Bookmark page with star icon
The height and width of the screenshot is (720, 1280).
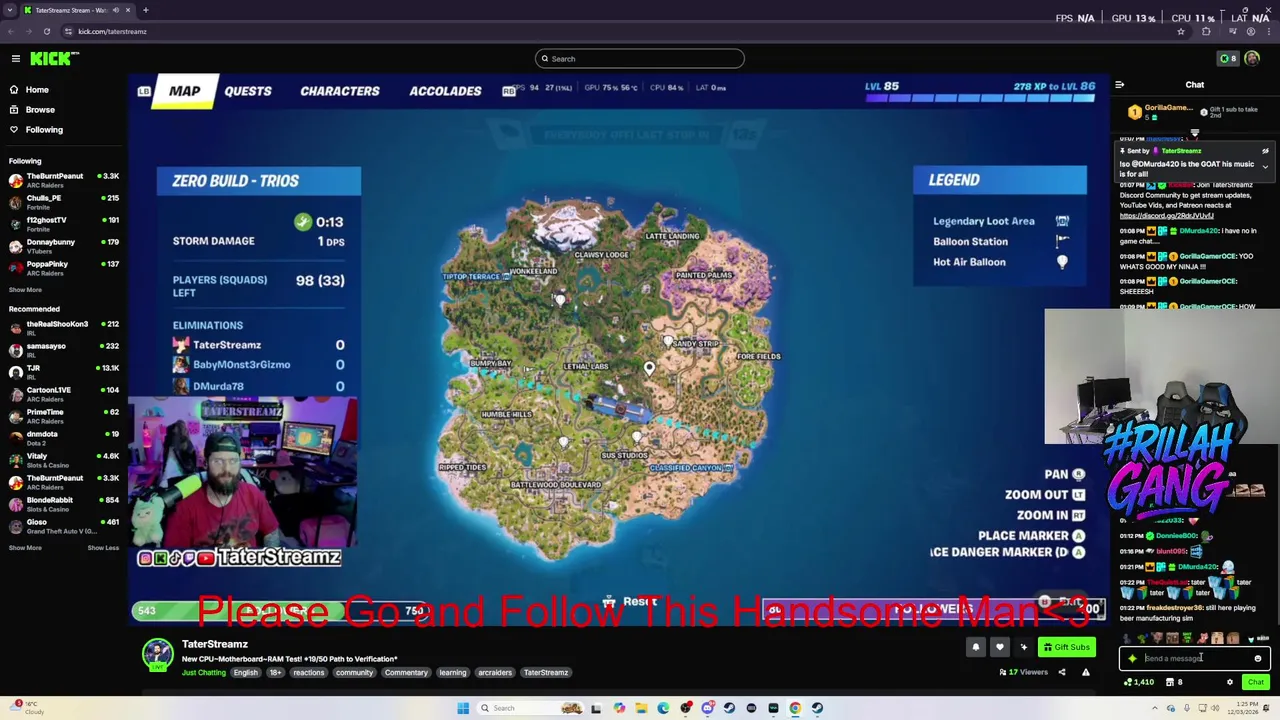1181,32
